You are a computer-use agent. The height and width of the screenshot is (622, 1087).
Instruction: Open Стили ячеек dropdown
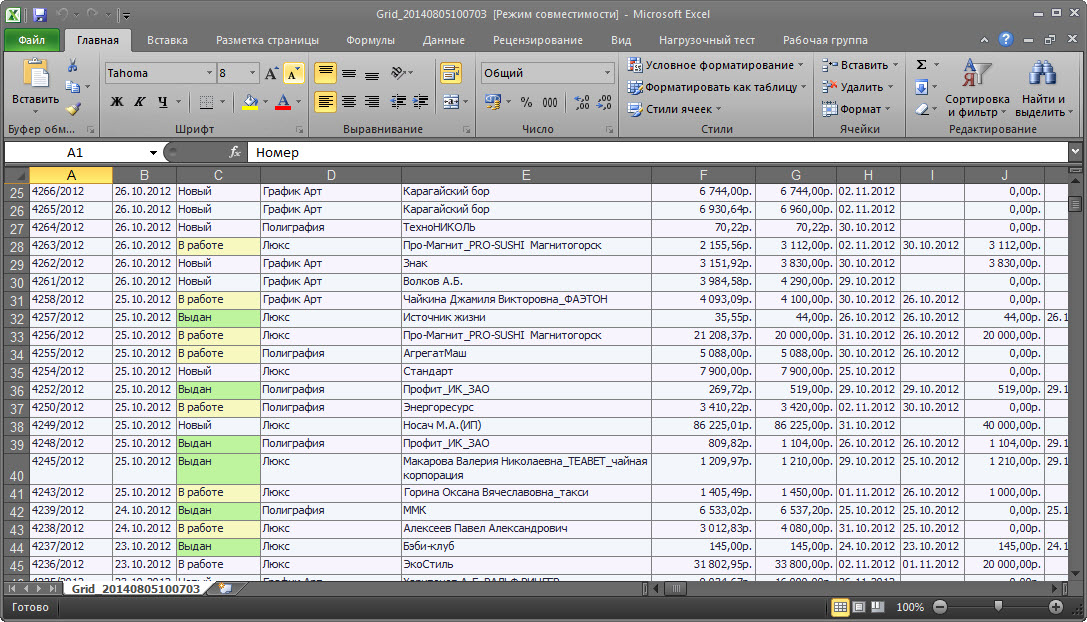click(x=675, y=109)
